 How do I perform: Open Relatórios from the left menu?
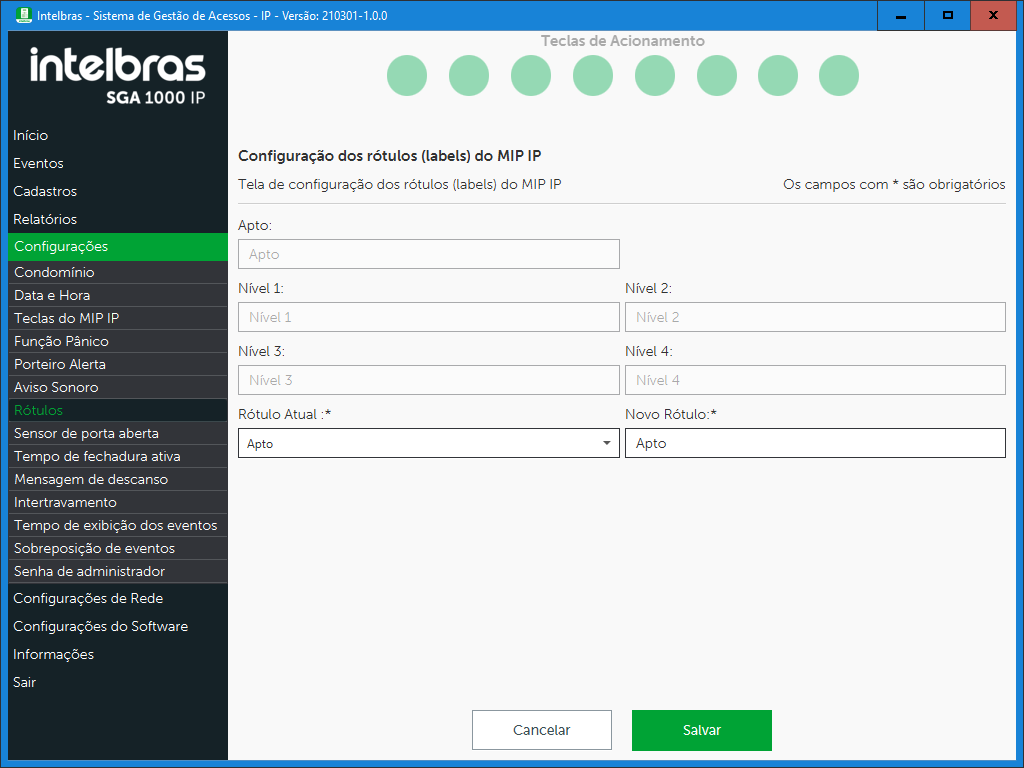[45, 219]
